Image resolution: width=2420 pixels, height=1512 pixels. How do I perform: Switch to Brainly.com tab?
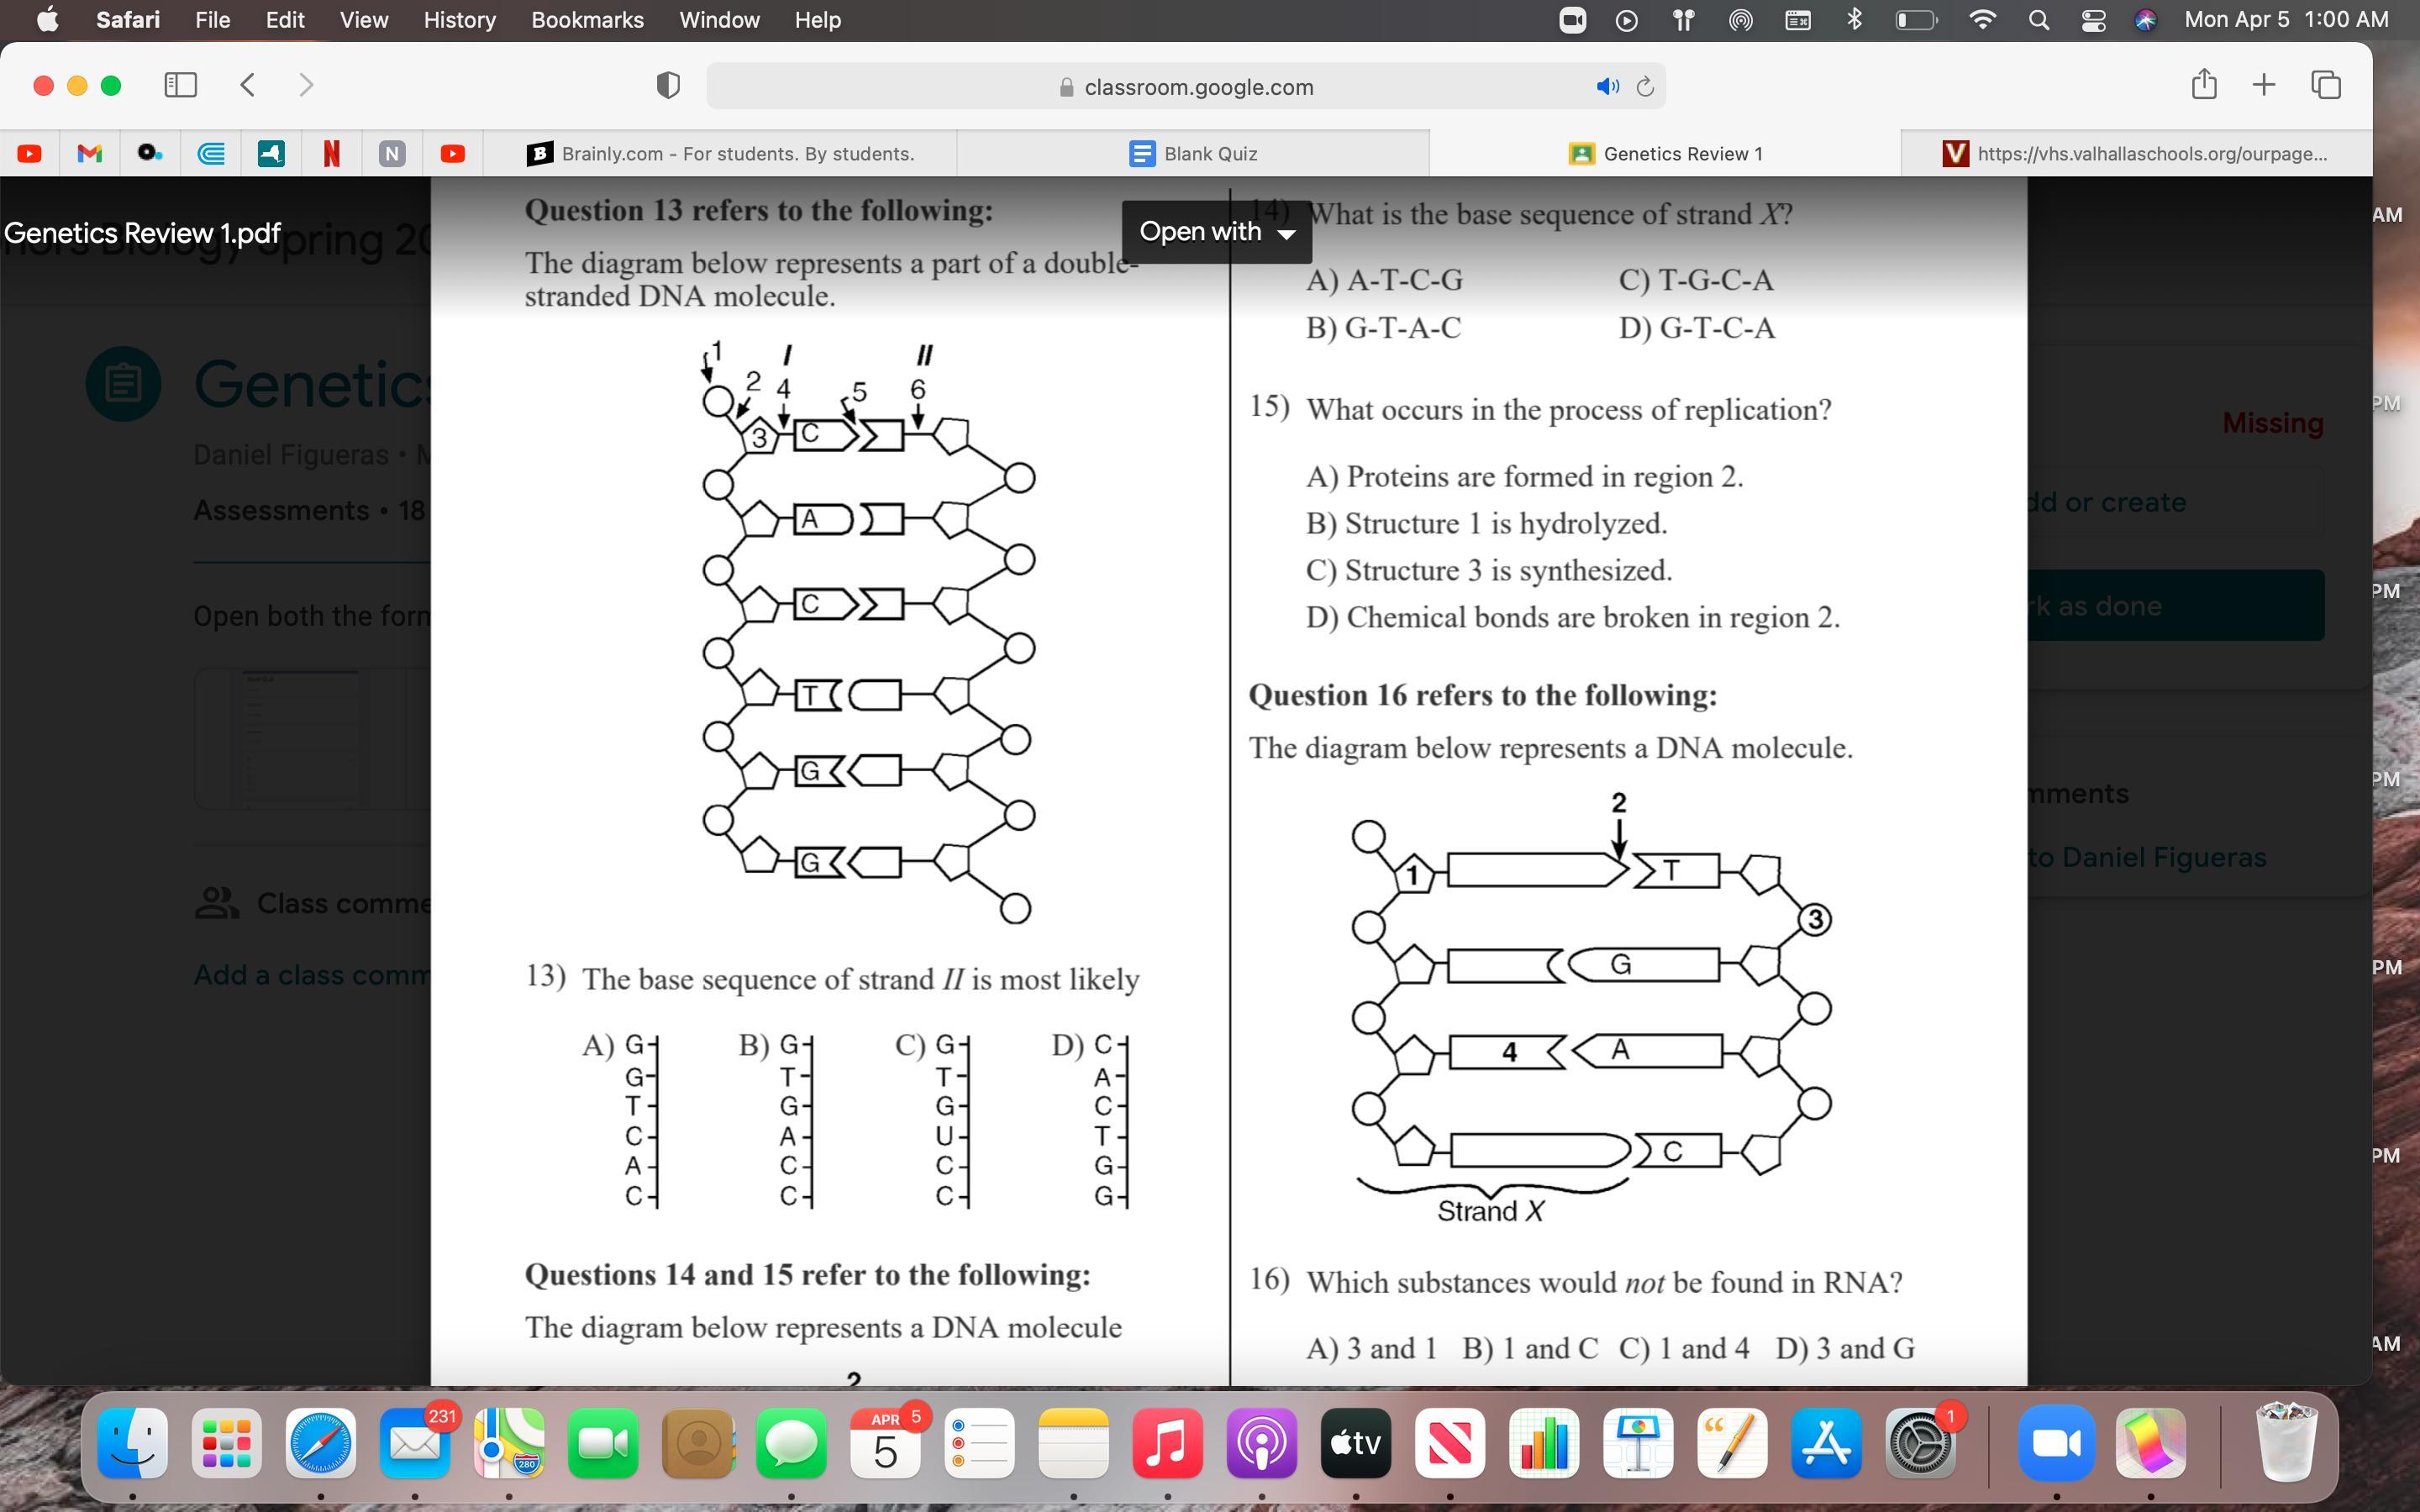click(x=720, y=153)
